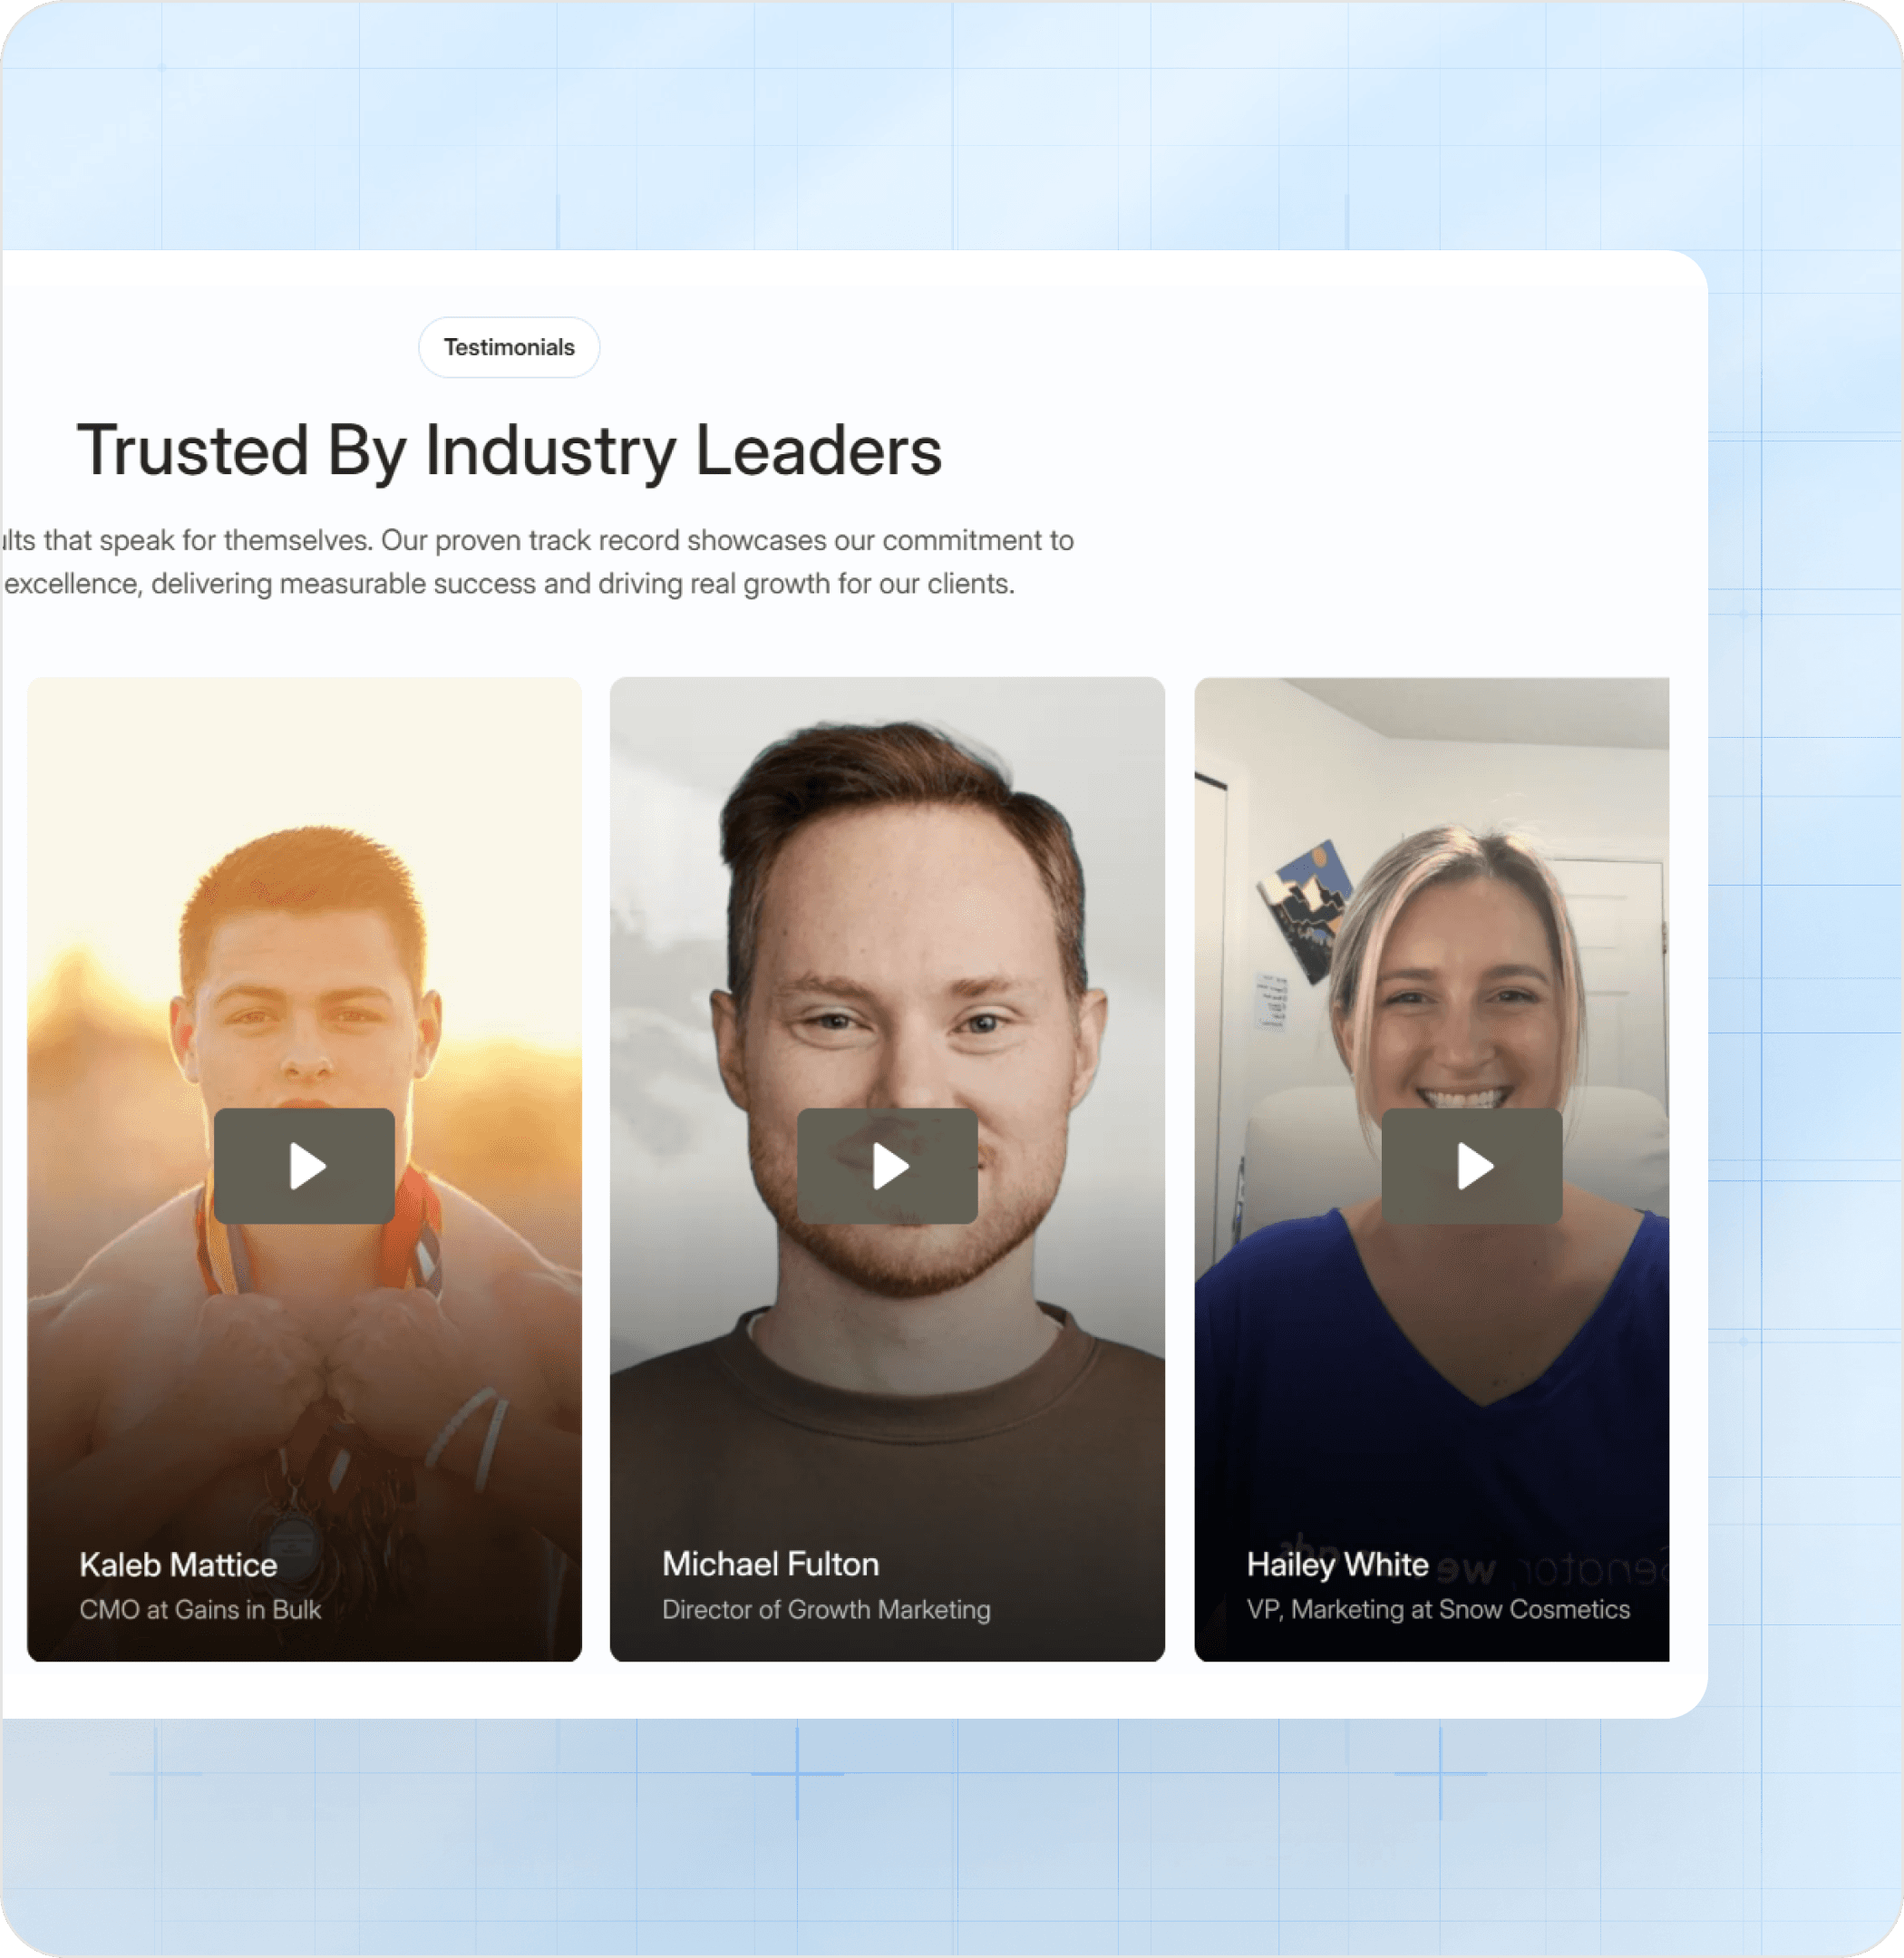1904x1958 pixels.
Task: Click the "CMO at Gains in Bulk" subtitle
Action: [200, 1610]
